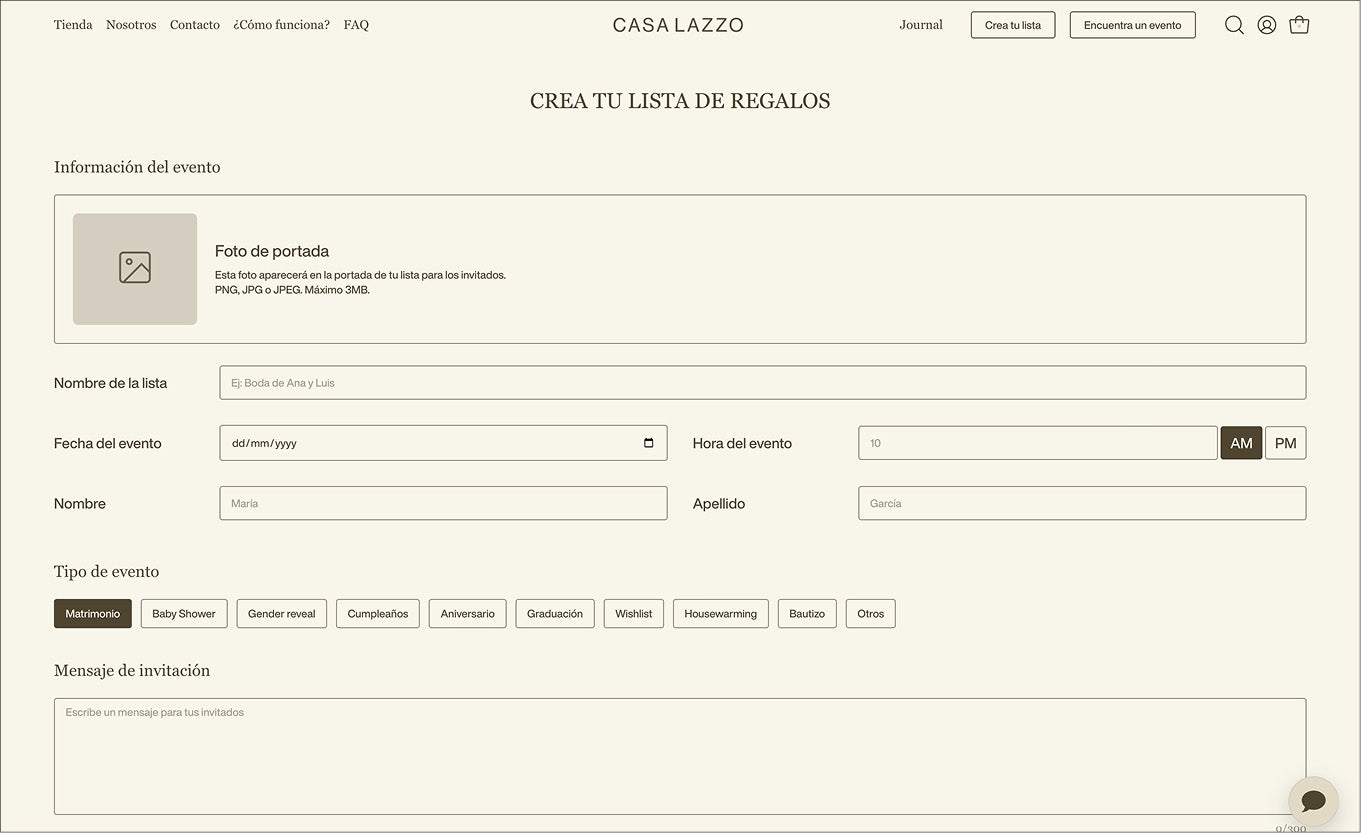This screenshot has width=1361, height=833.
Task: Choose Housewarming event type
Action: click(x=721, y=614)
